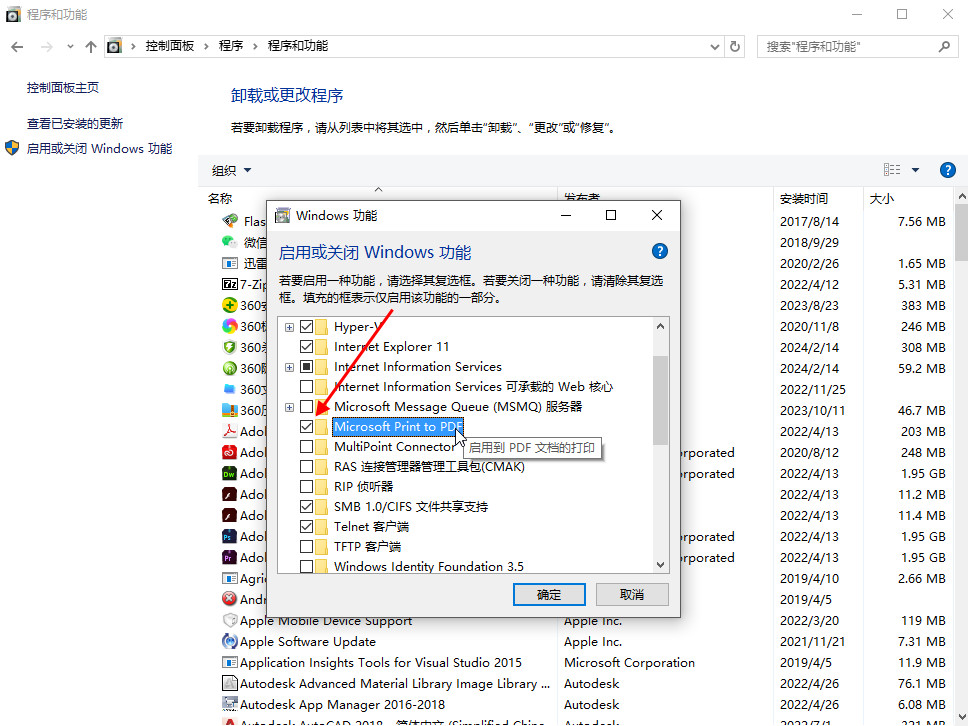Image resolution: width=968 pixels, height=726 pixels.
Task: Select the Adobe Dreamweaver Dw icon
Action: pyautogui.click(x=230, y=473)
